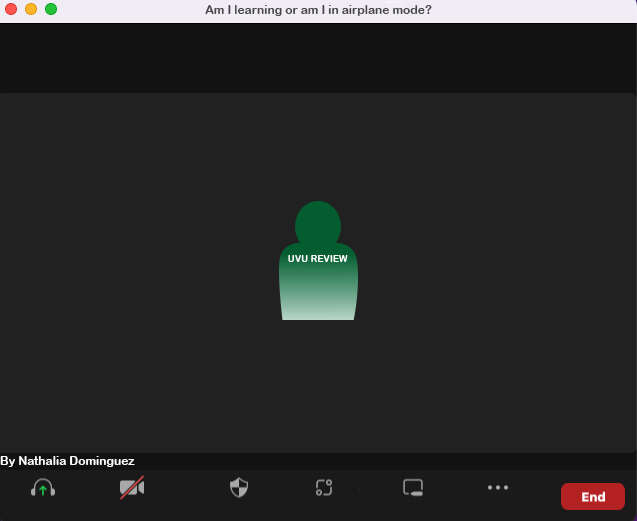Click the By Nathalia Dominguez name label
The width and height of the screenshot is (637, 521).
click(67, 461)
